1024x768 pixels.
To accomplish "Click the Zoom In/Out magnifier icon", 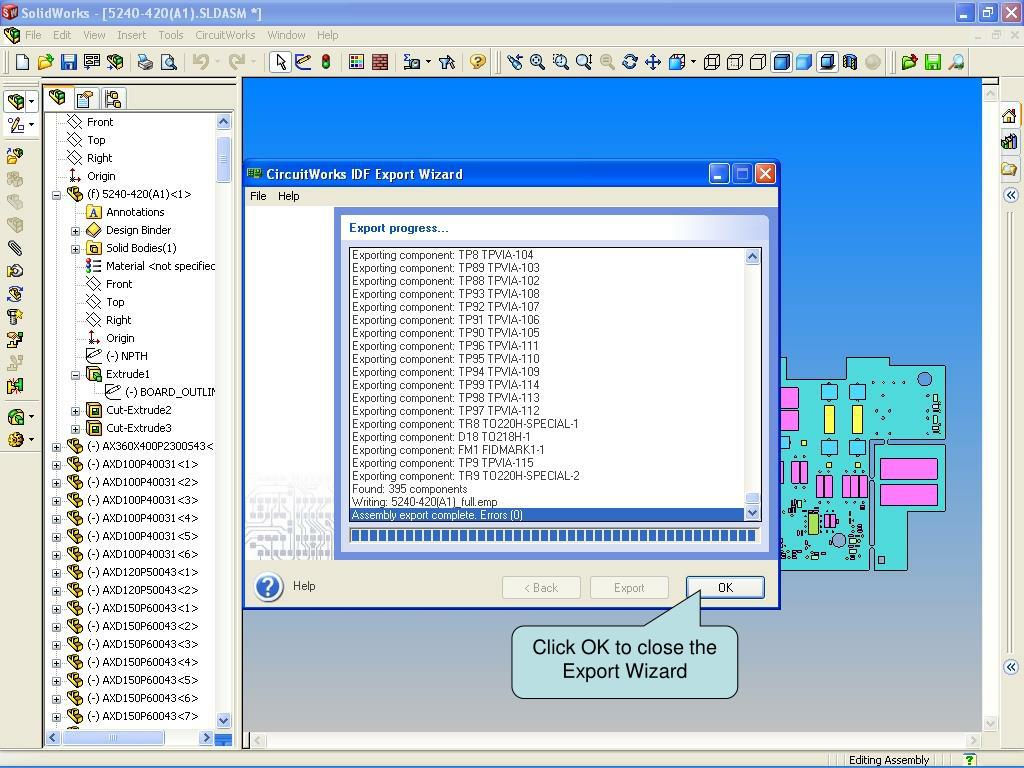I will click(584, 62).
